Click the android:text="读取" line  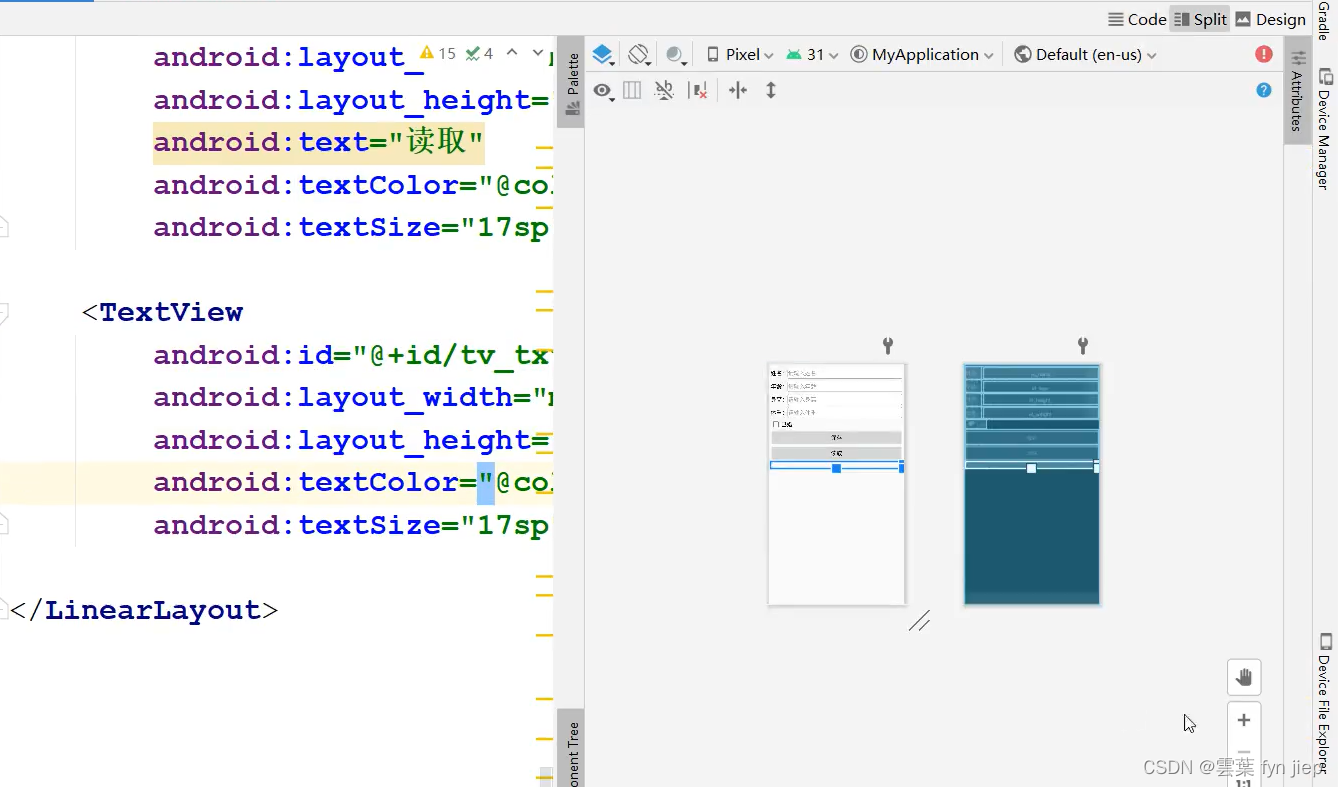(318, 142)
